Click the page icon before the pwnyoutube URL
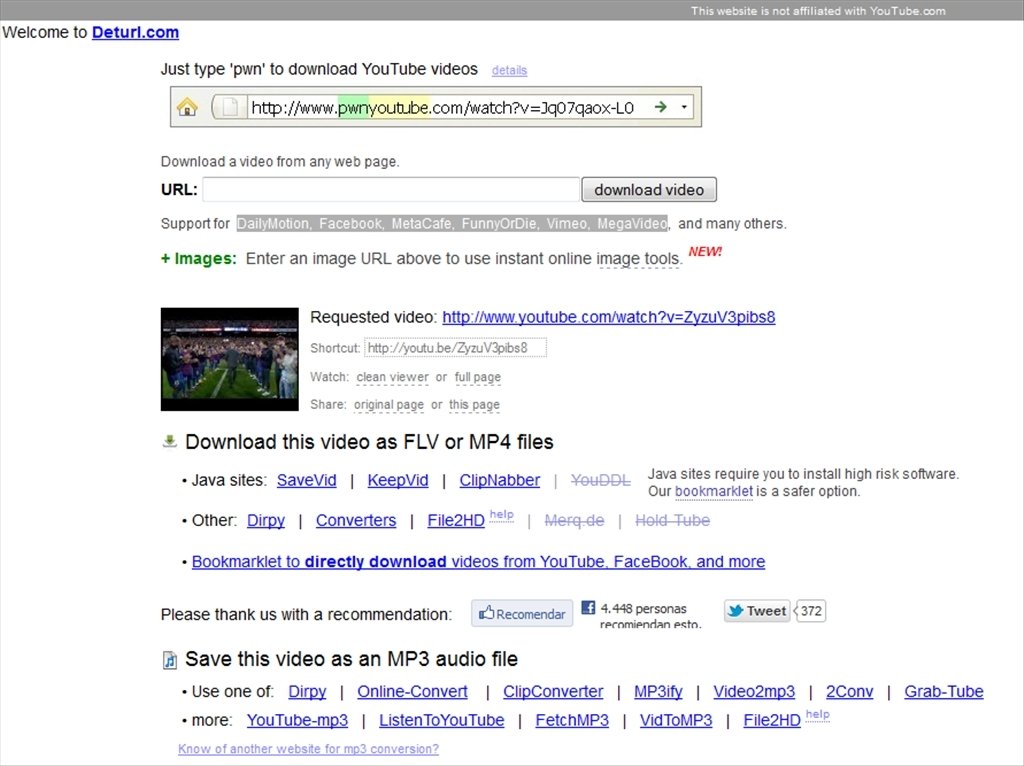The height and width of the screenshot is (766, 1024). click(230, 106)
